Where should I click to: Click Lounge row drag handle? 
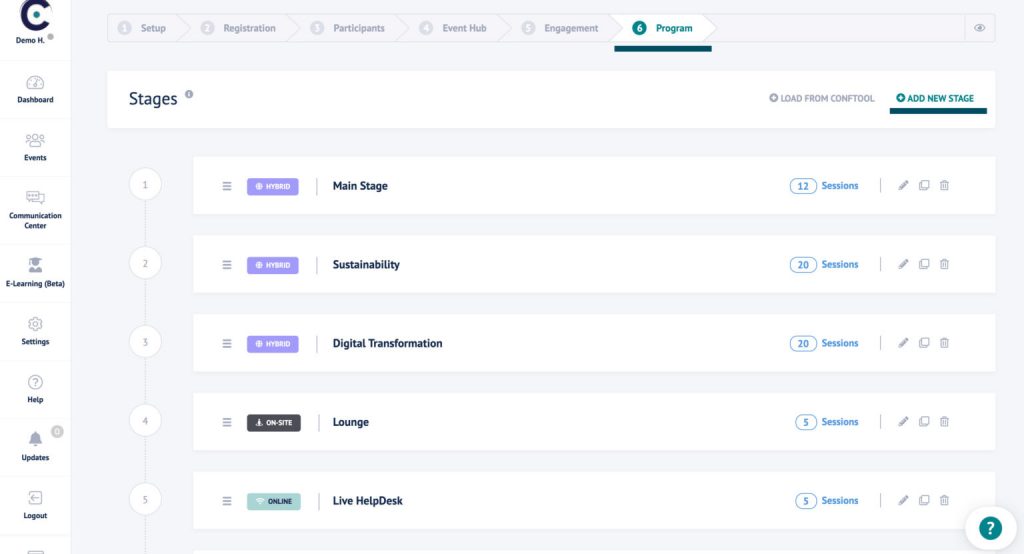click(227, 423)
